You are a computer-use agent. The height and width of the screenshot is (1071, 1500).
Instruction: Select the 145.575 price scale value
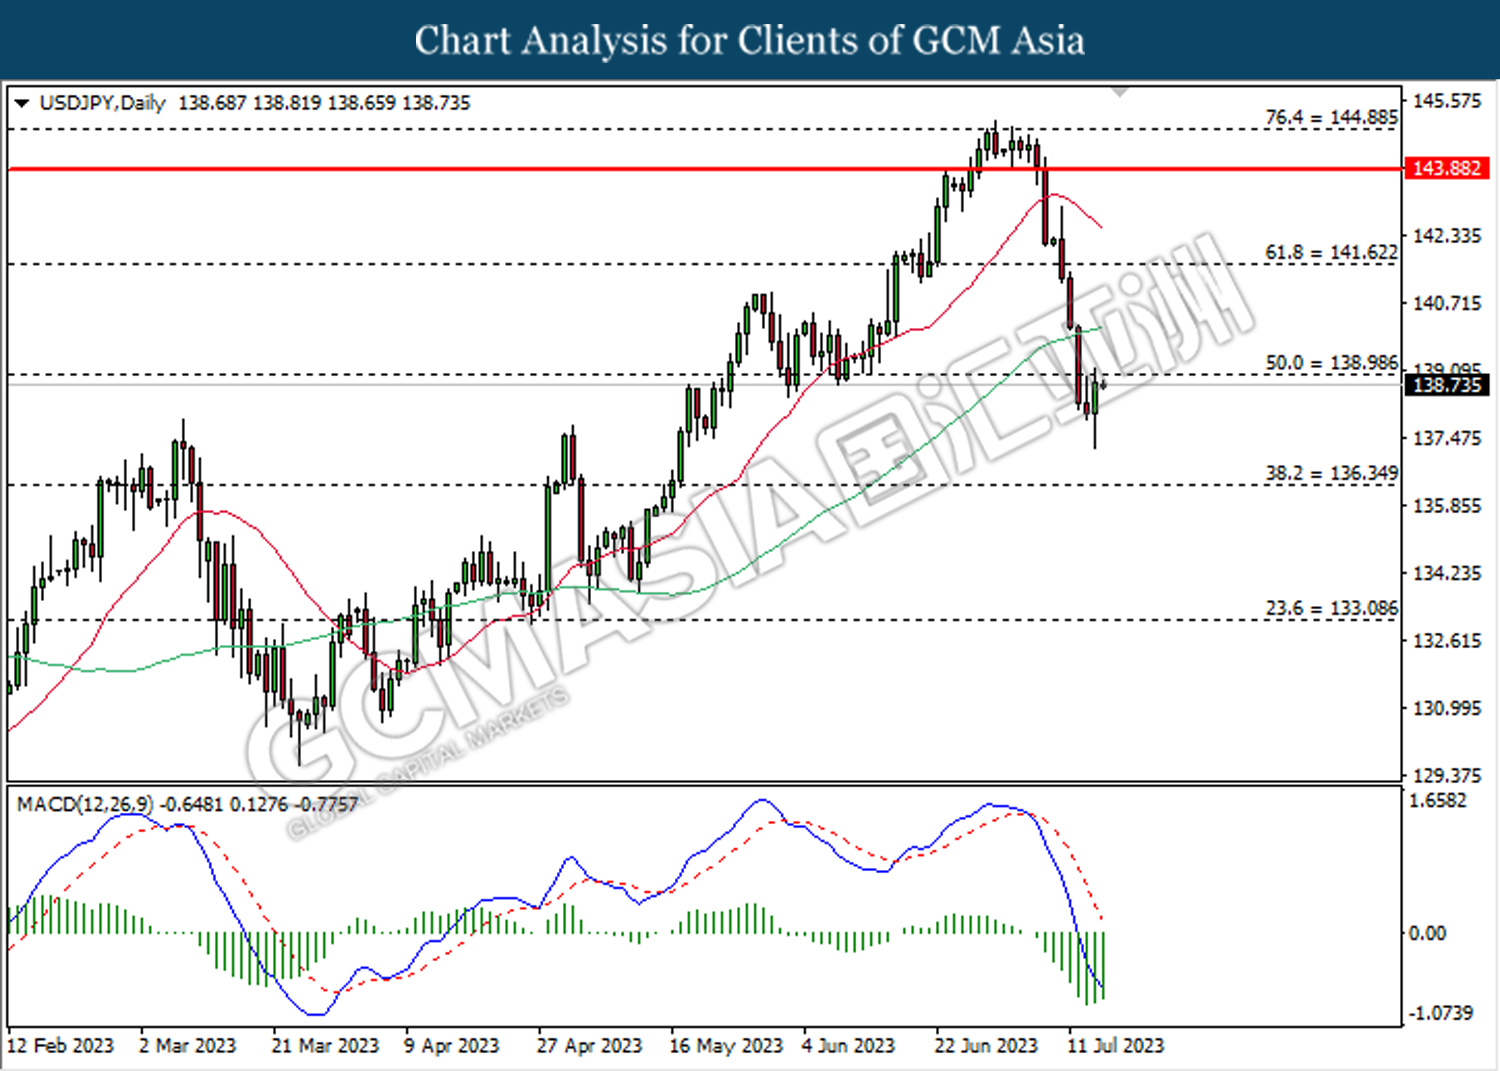point(1447,101)
